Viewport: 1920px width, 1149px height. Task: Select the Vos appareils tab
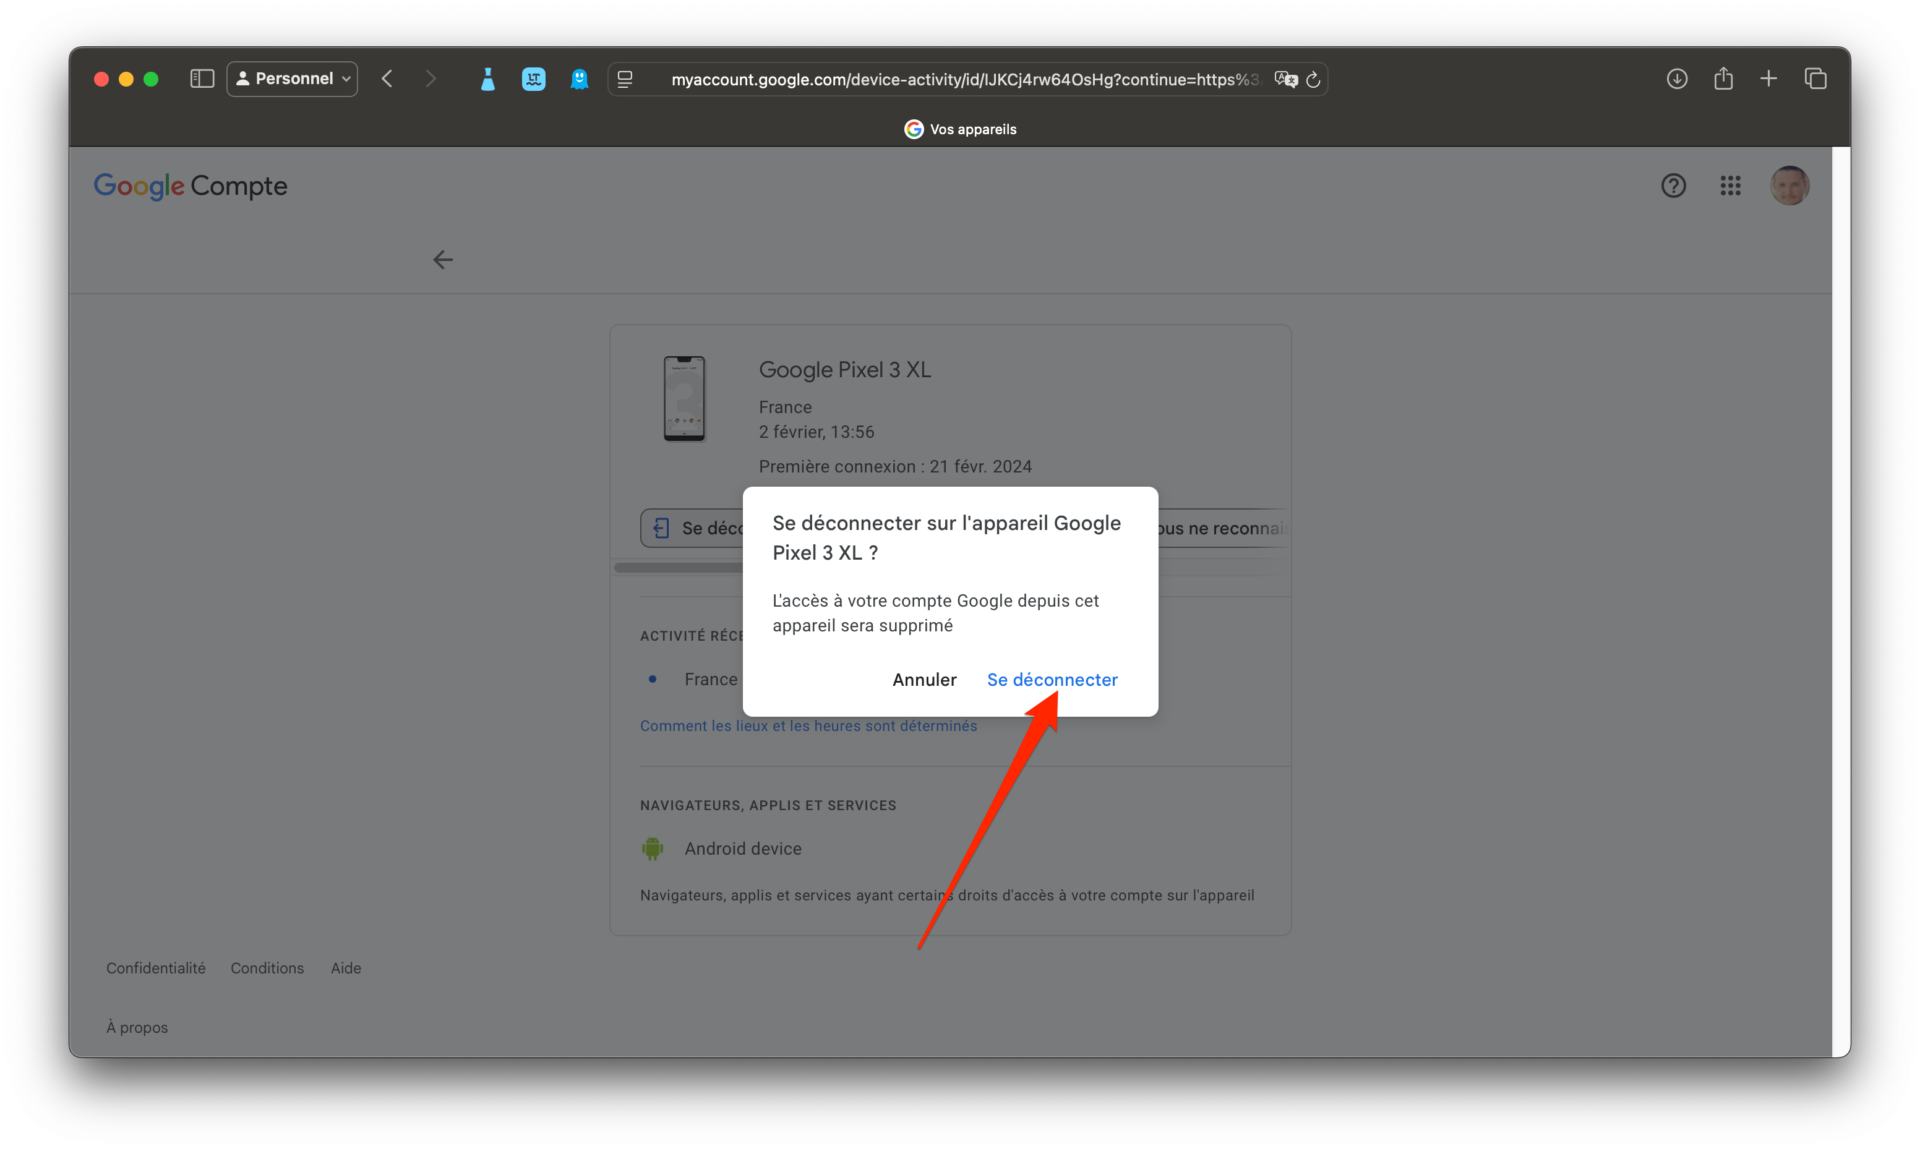pos(960,129)
